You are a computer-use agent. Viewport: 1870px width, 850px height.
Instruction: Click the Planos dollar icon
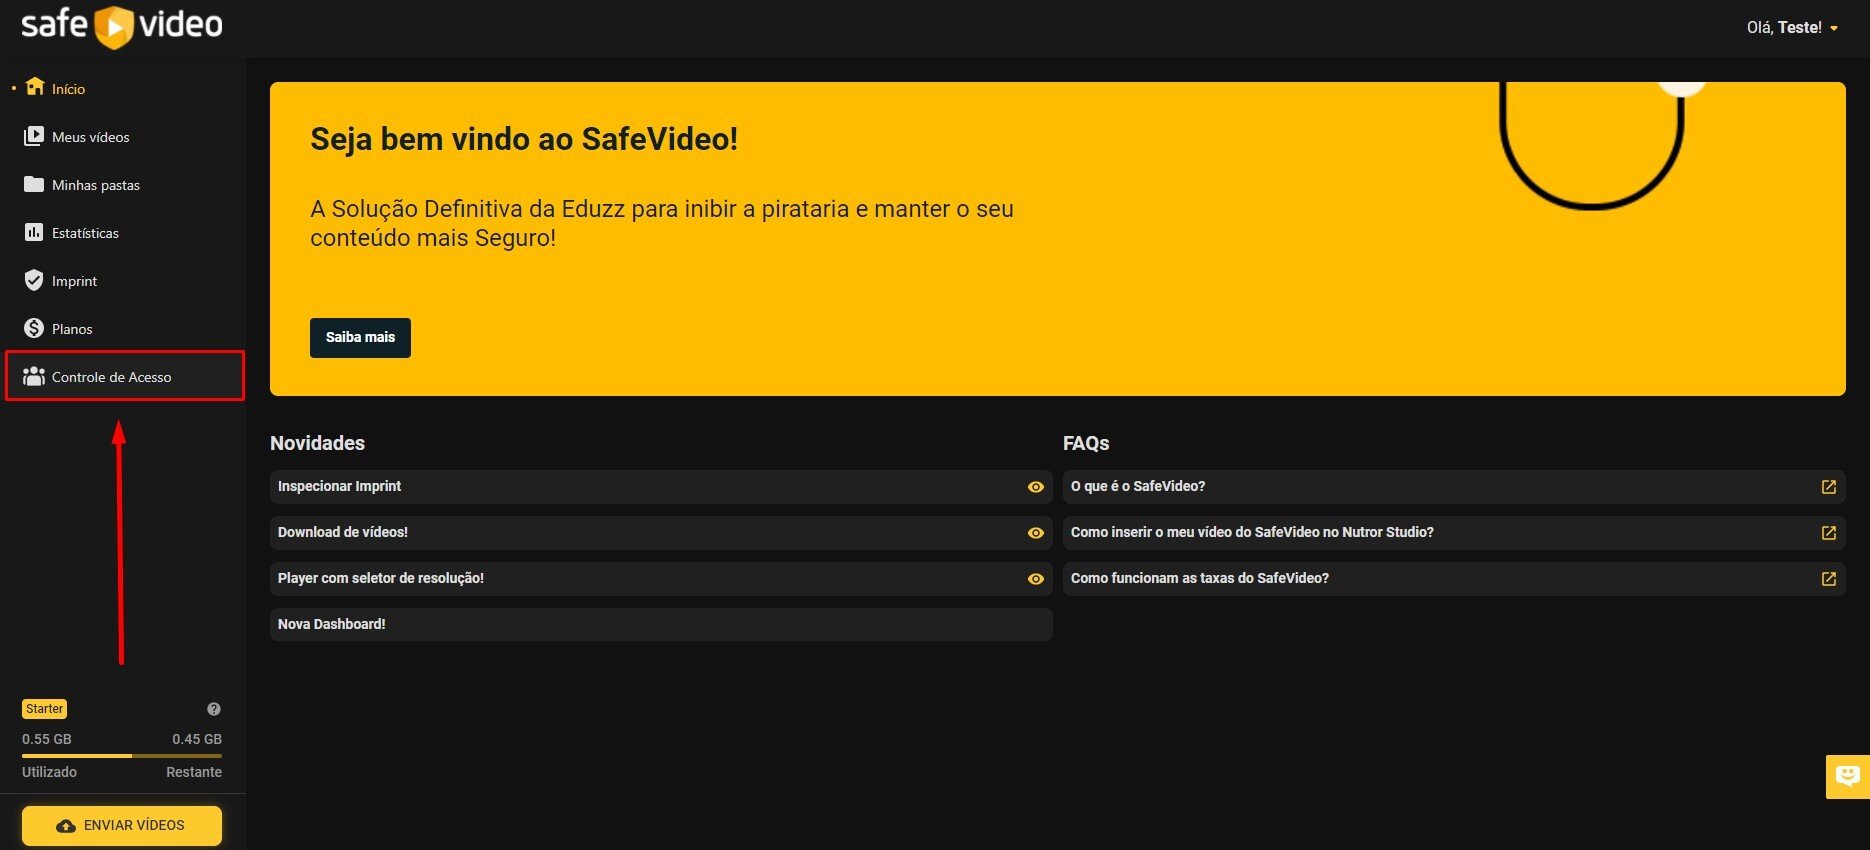point(34,328)
